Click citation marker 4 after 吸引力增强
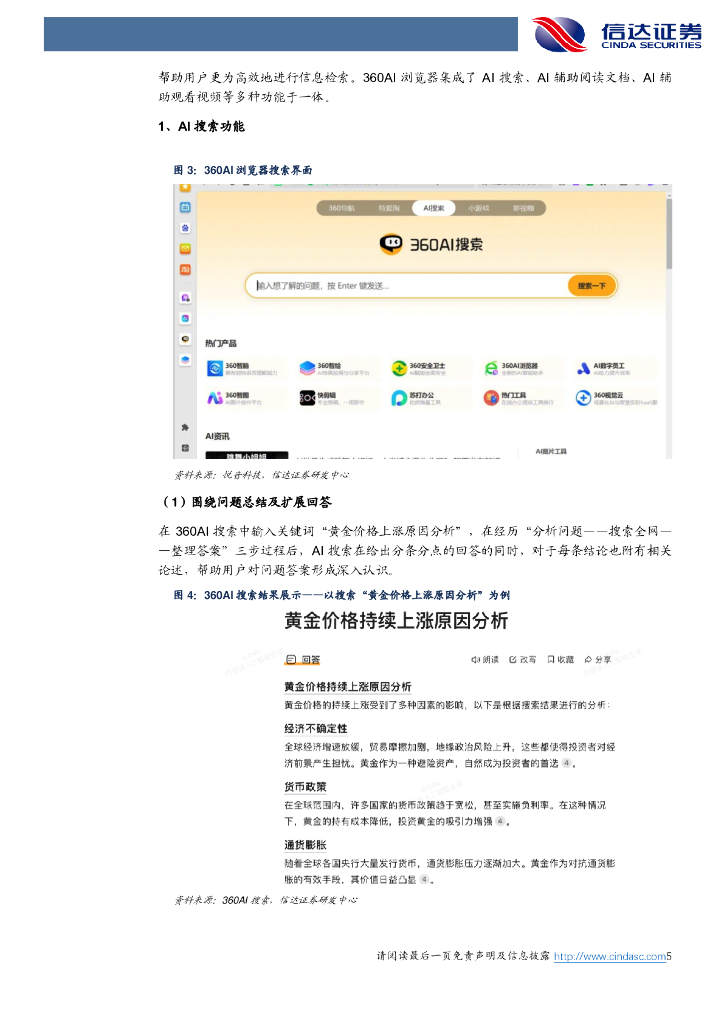 point(500,822)
